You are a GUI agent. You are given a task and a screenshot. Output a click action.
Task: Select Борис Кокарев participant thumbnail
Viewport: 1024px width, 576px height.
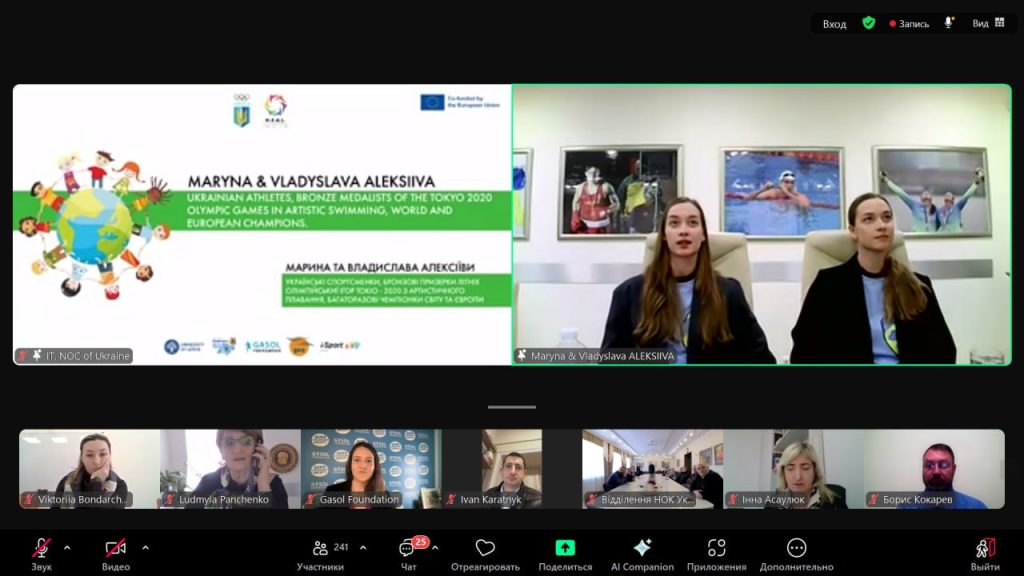(934, 469)
